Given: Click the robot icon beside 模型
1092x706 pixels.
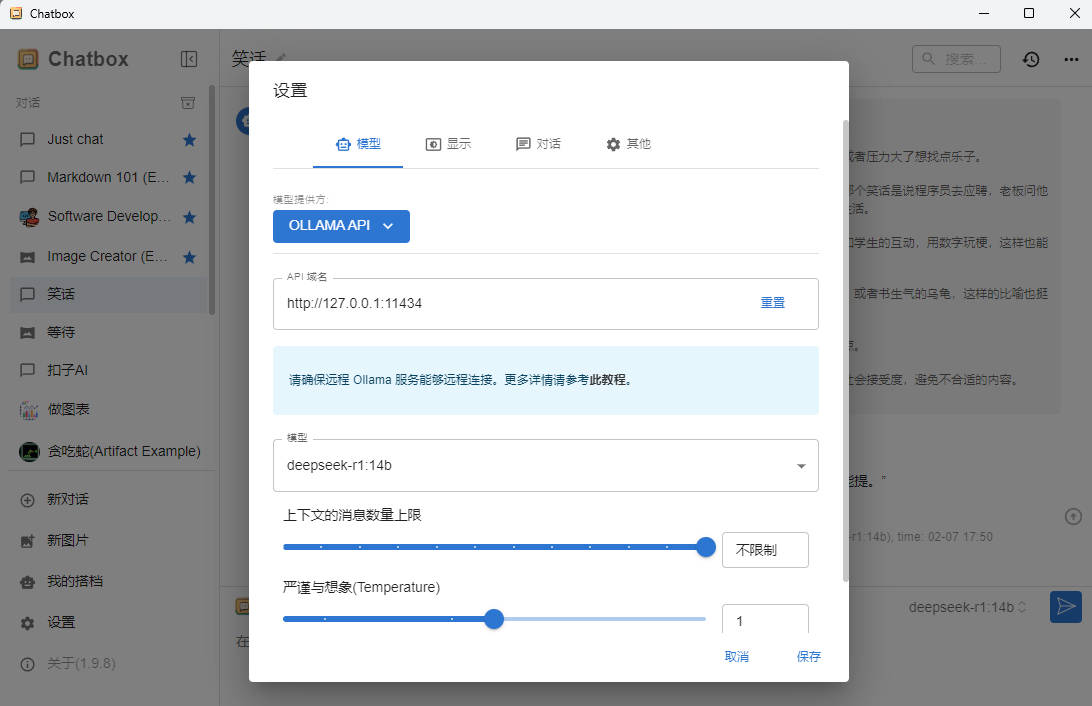Looking at the screenshot, I should [x=343, y=144].
